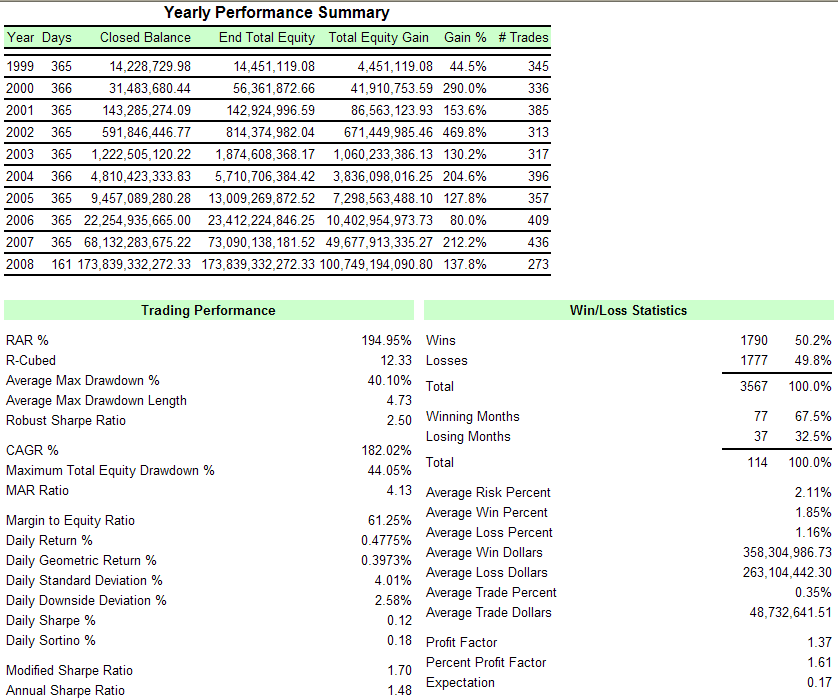Click the MAR Ratio label

37,490
